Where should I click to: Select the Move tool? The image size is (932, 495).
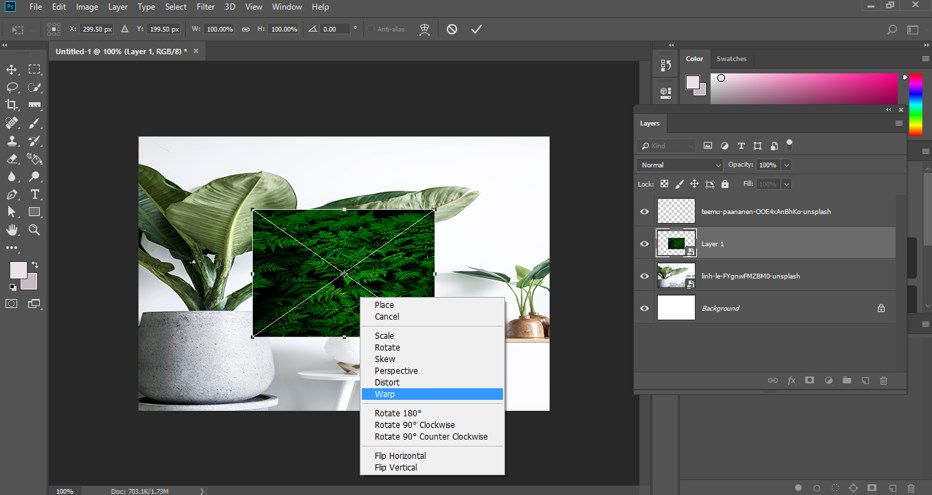[12, 69]
